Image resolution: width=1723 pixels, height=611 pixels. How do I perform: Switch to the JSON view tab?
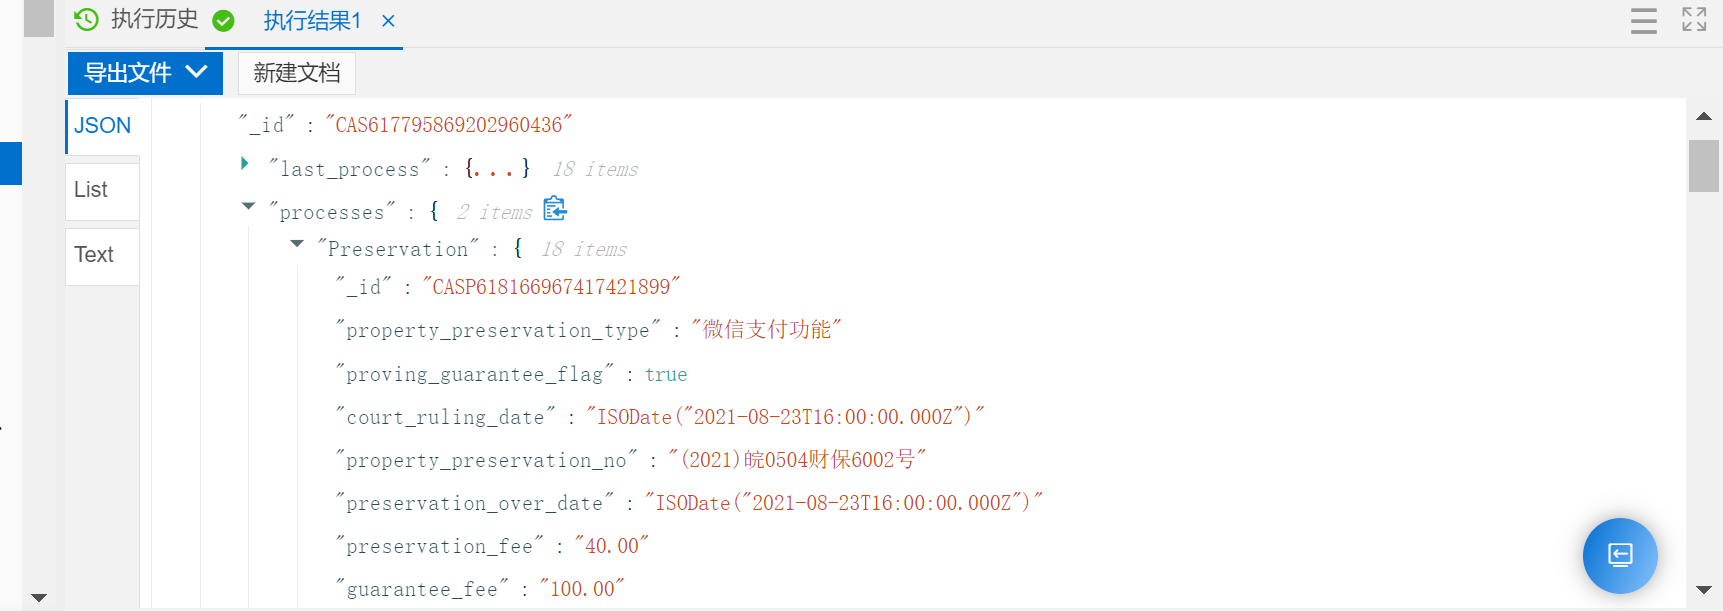(103, 126)
